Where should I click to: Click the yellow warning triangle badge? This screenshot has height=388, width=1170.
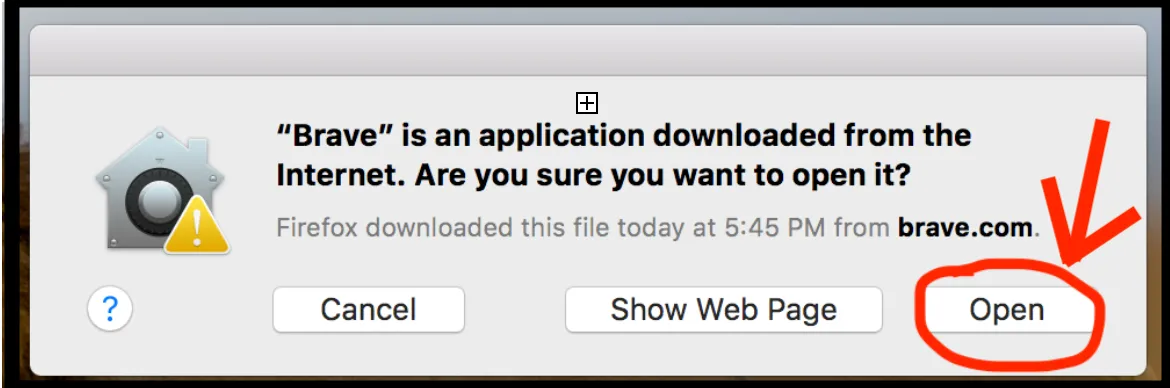196,226
